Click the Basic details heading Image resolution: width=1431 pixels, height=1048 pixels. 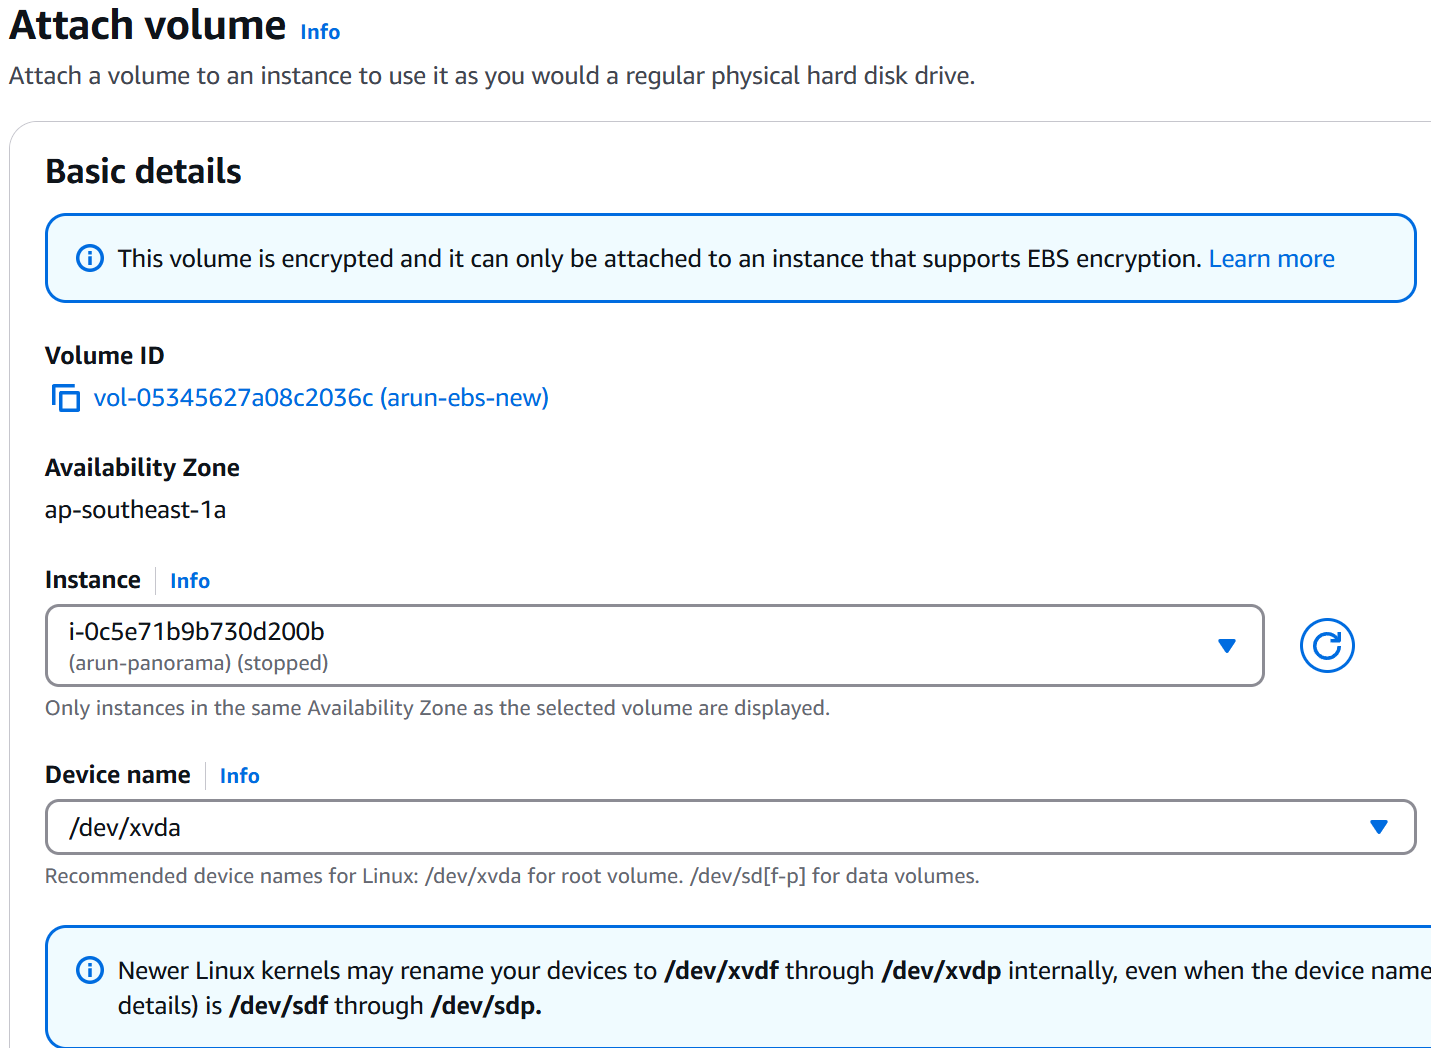pos(144,172)
